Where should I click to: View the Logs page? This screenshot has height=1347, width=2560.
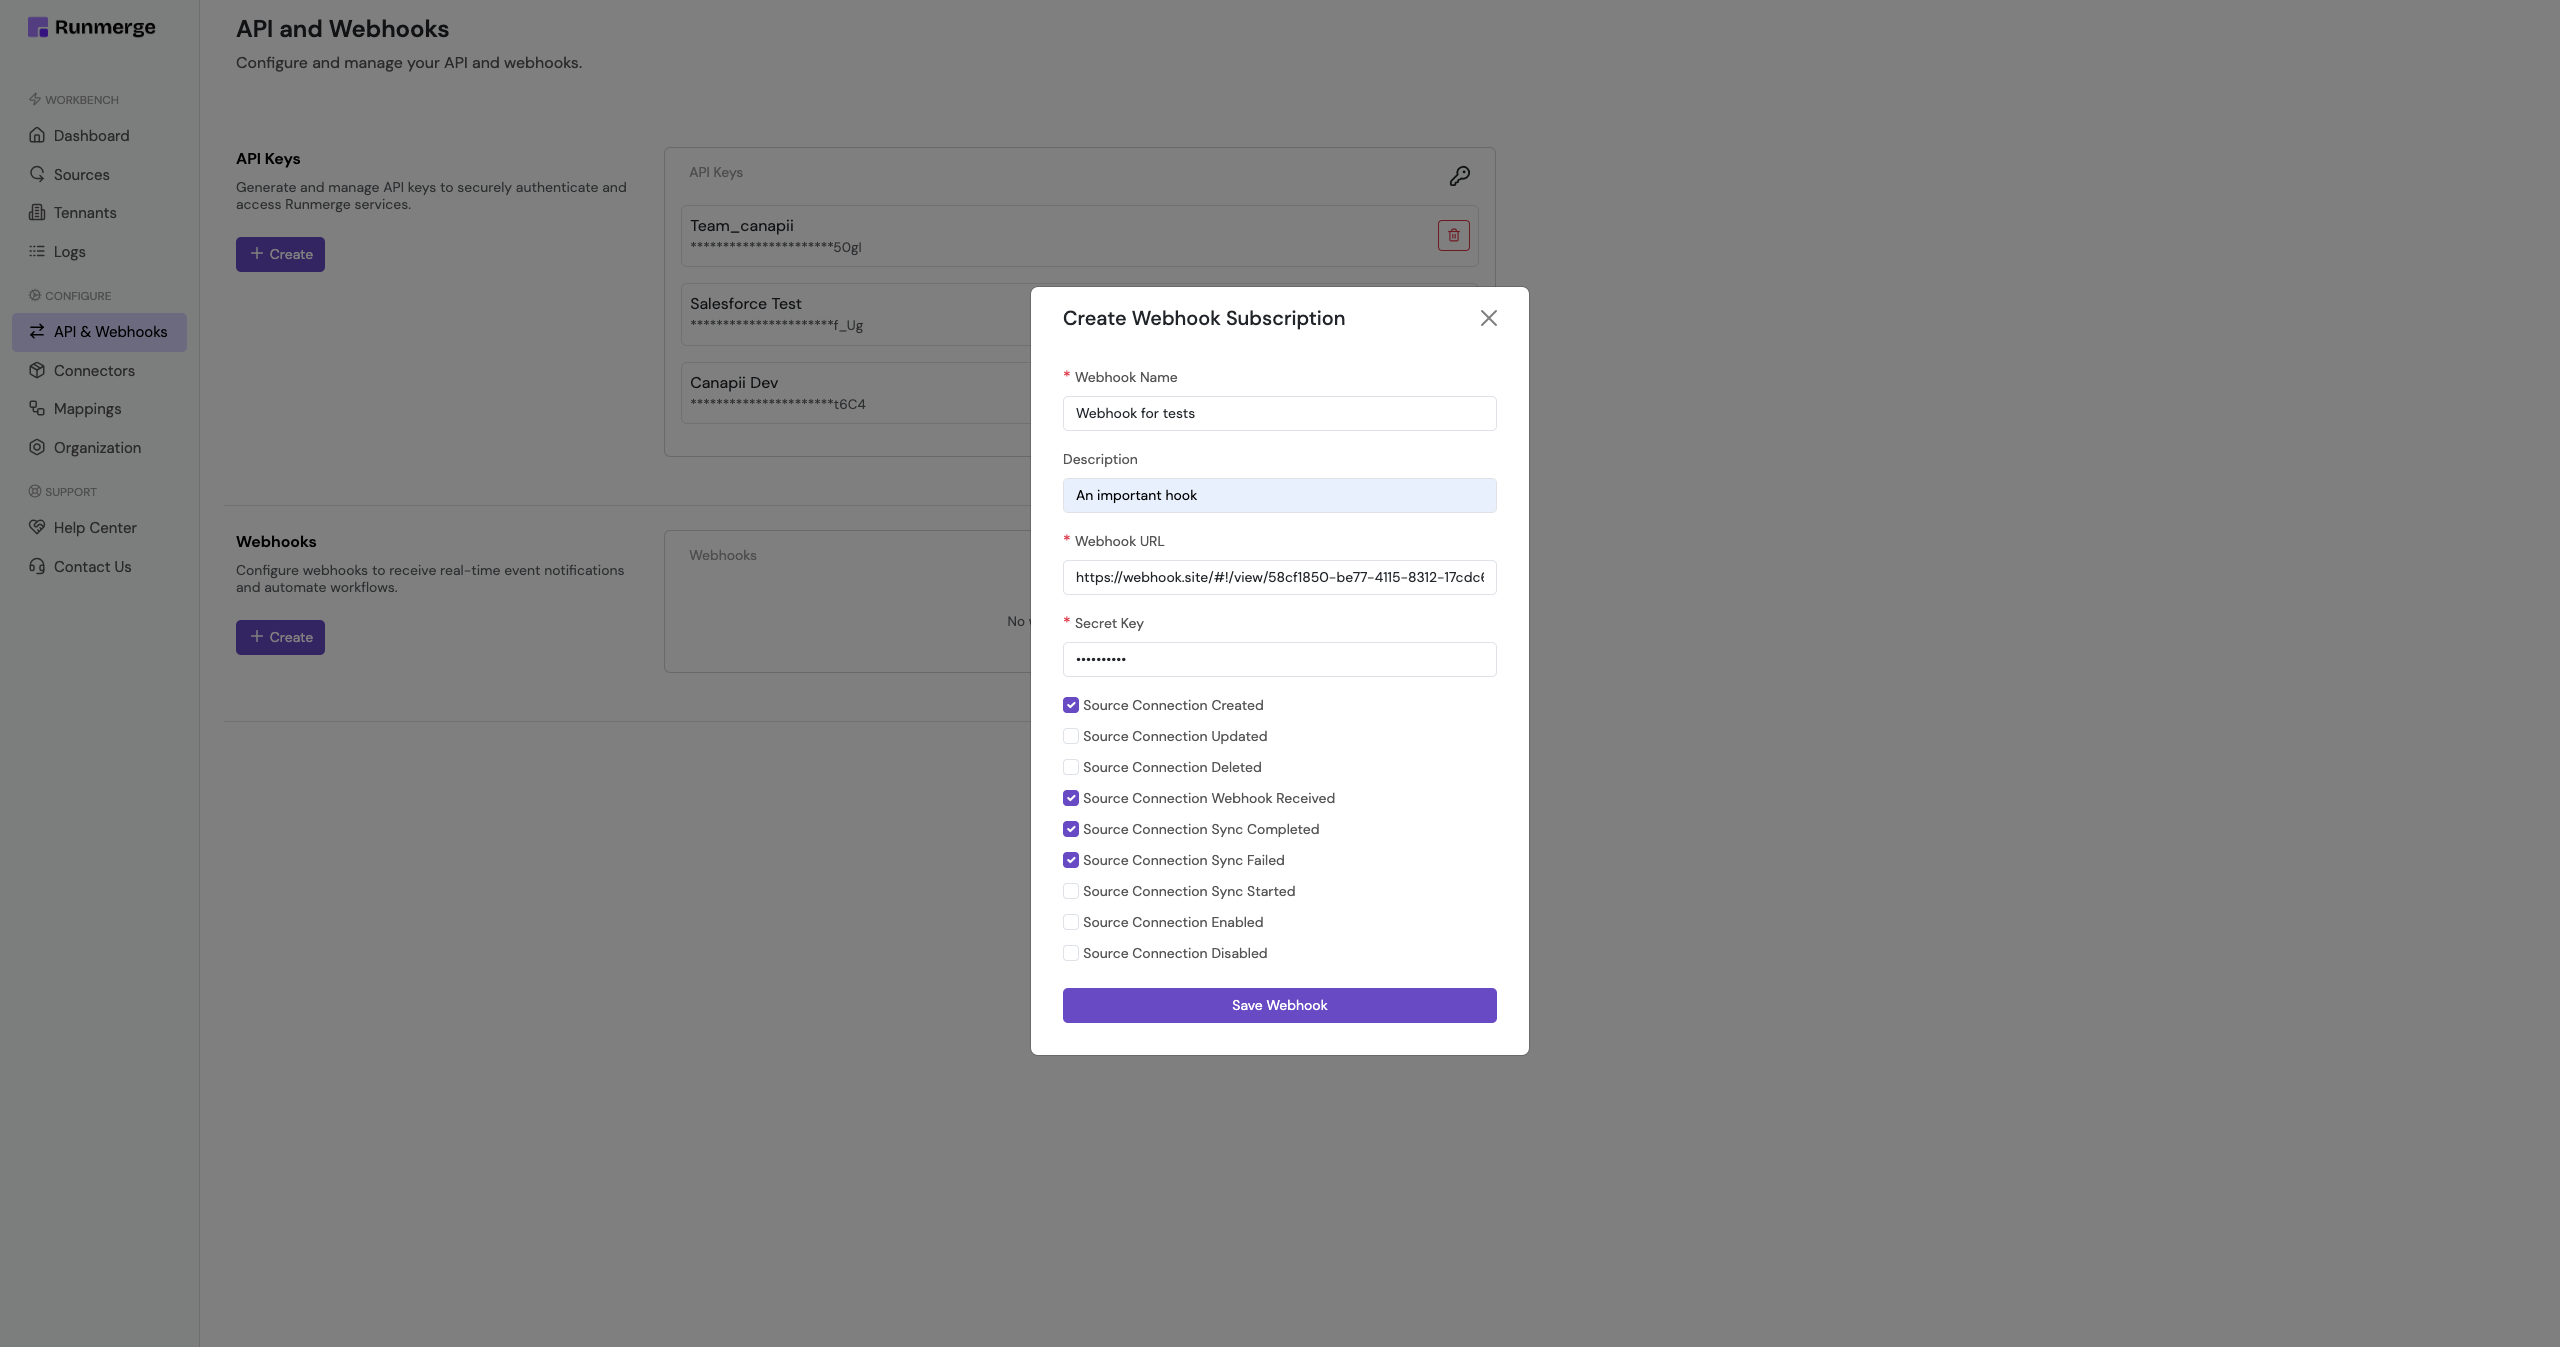click(68, 251)
